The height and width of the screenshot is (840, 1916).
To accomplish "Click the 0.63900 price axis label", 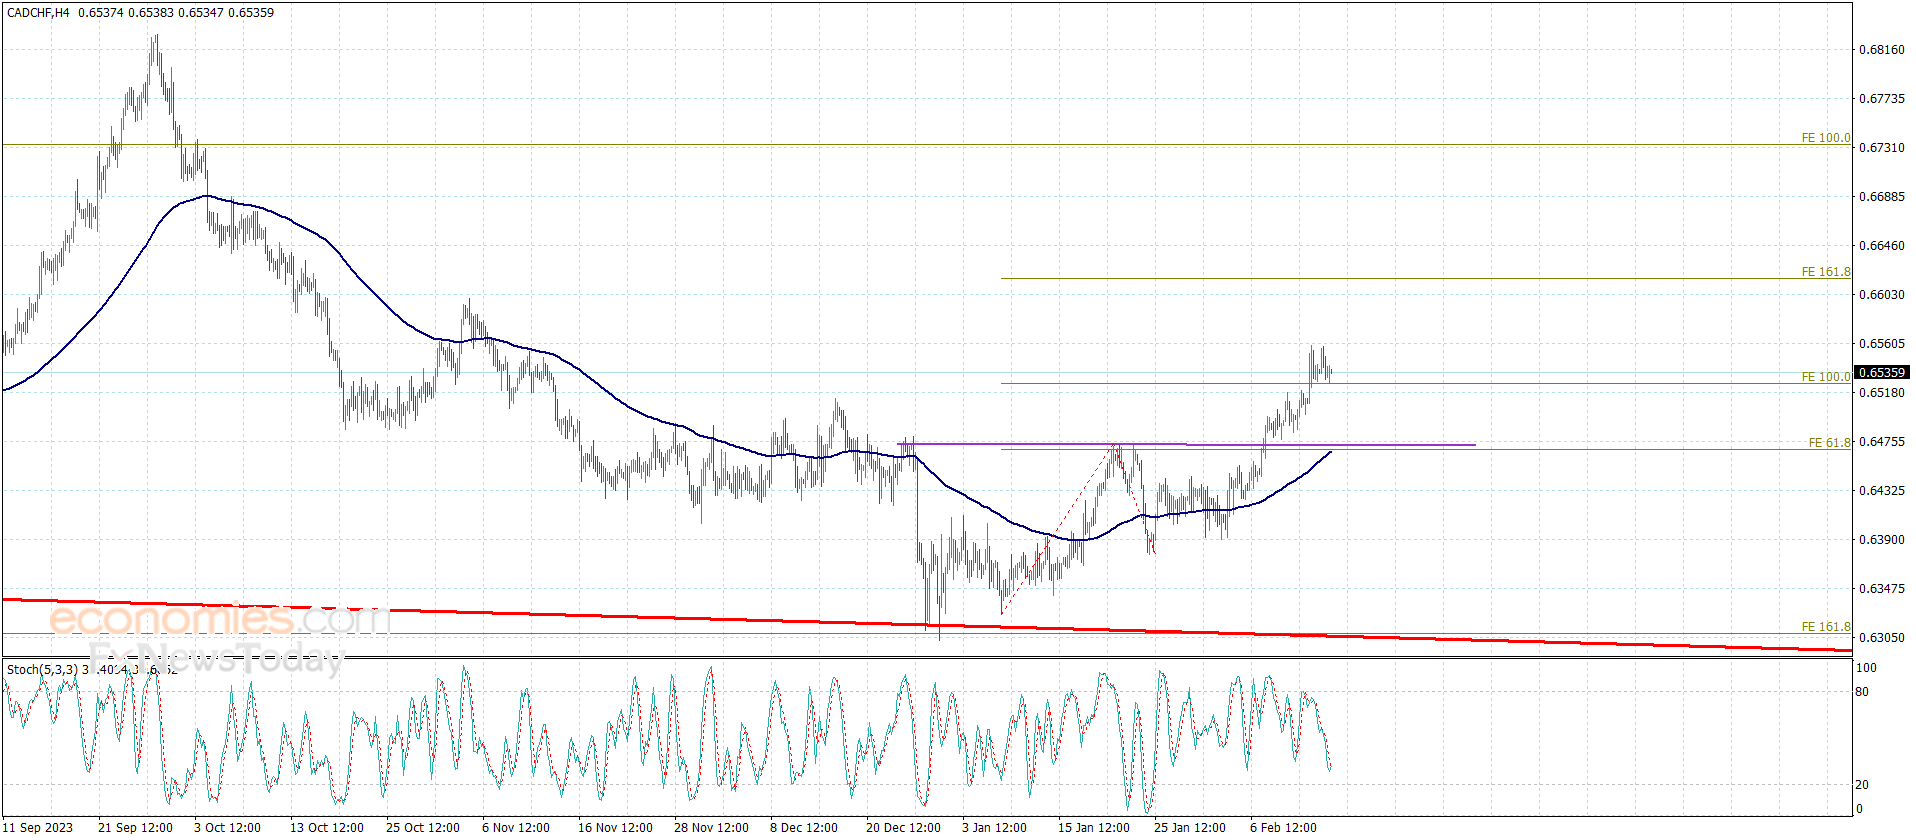I will (1881, 540).
